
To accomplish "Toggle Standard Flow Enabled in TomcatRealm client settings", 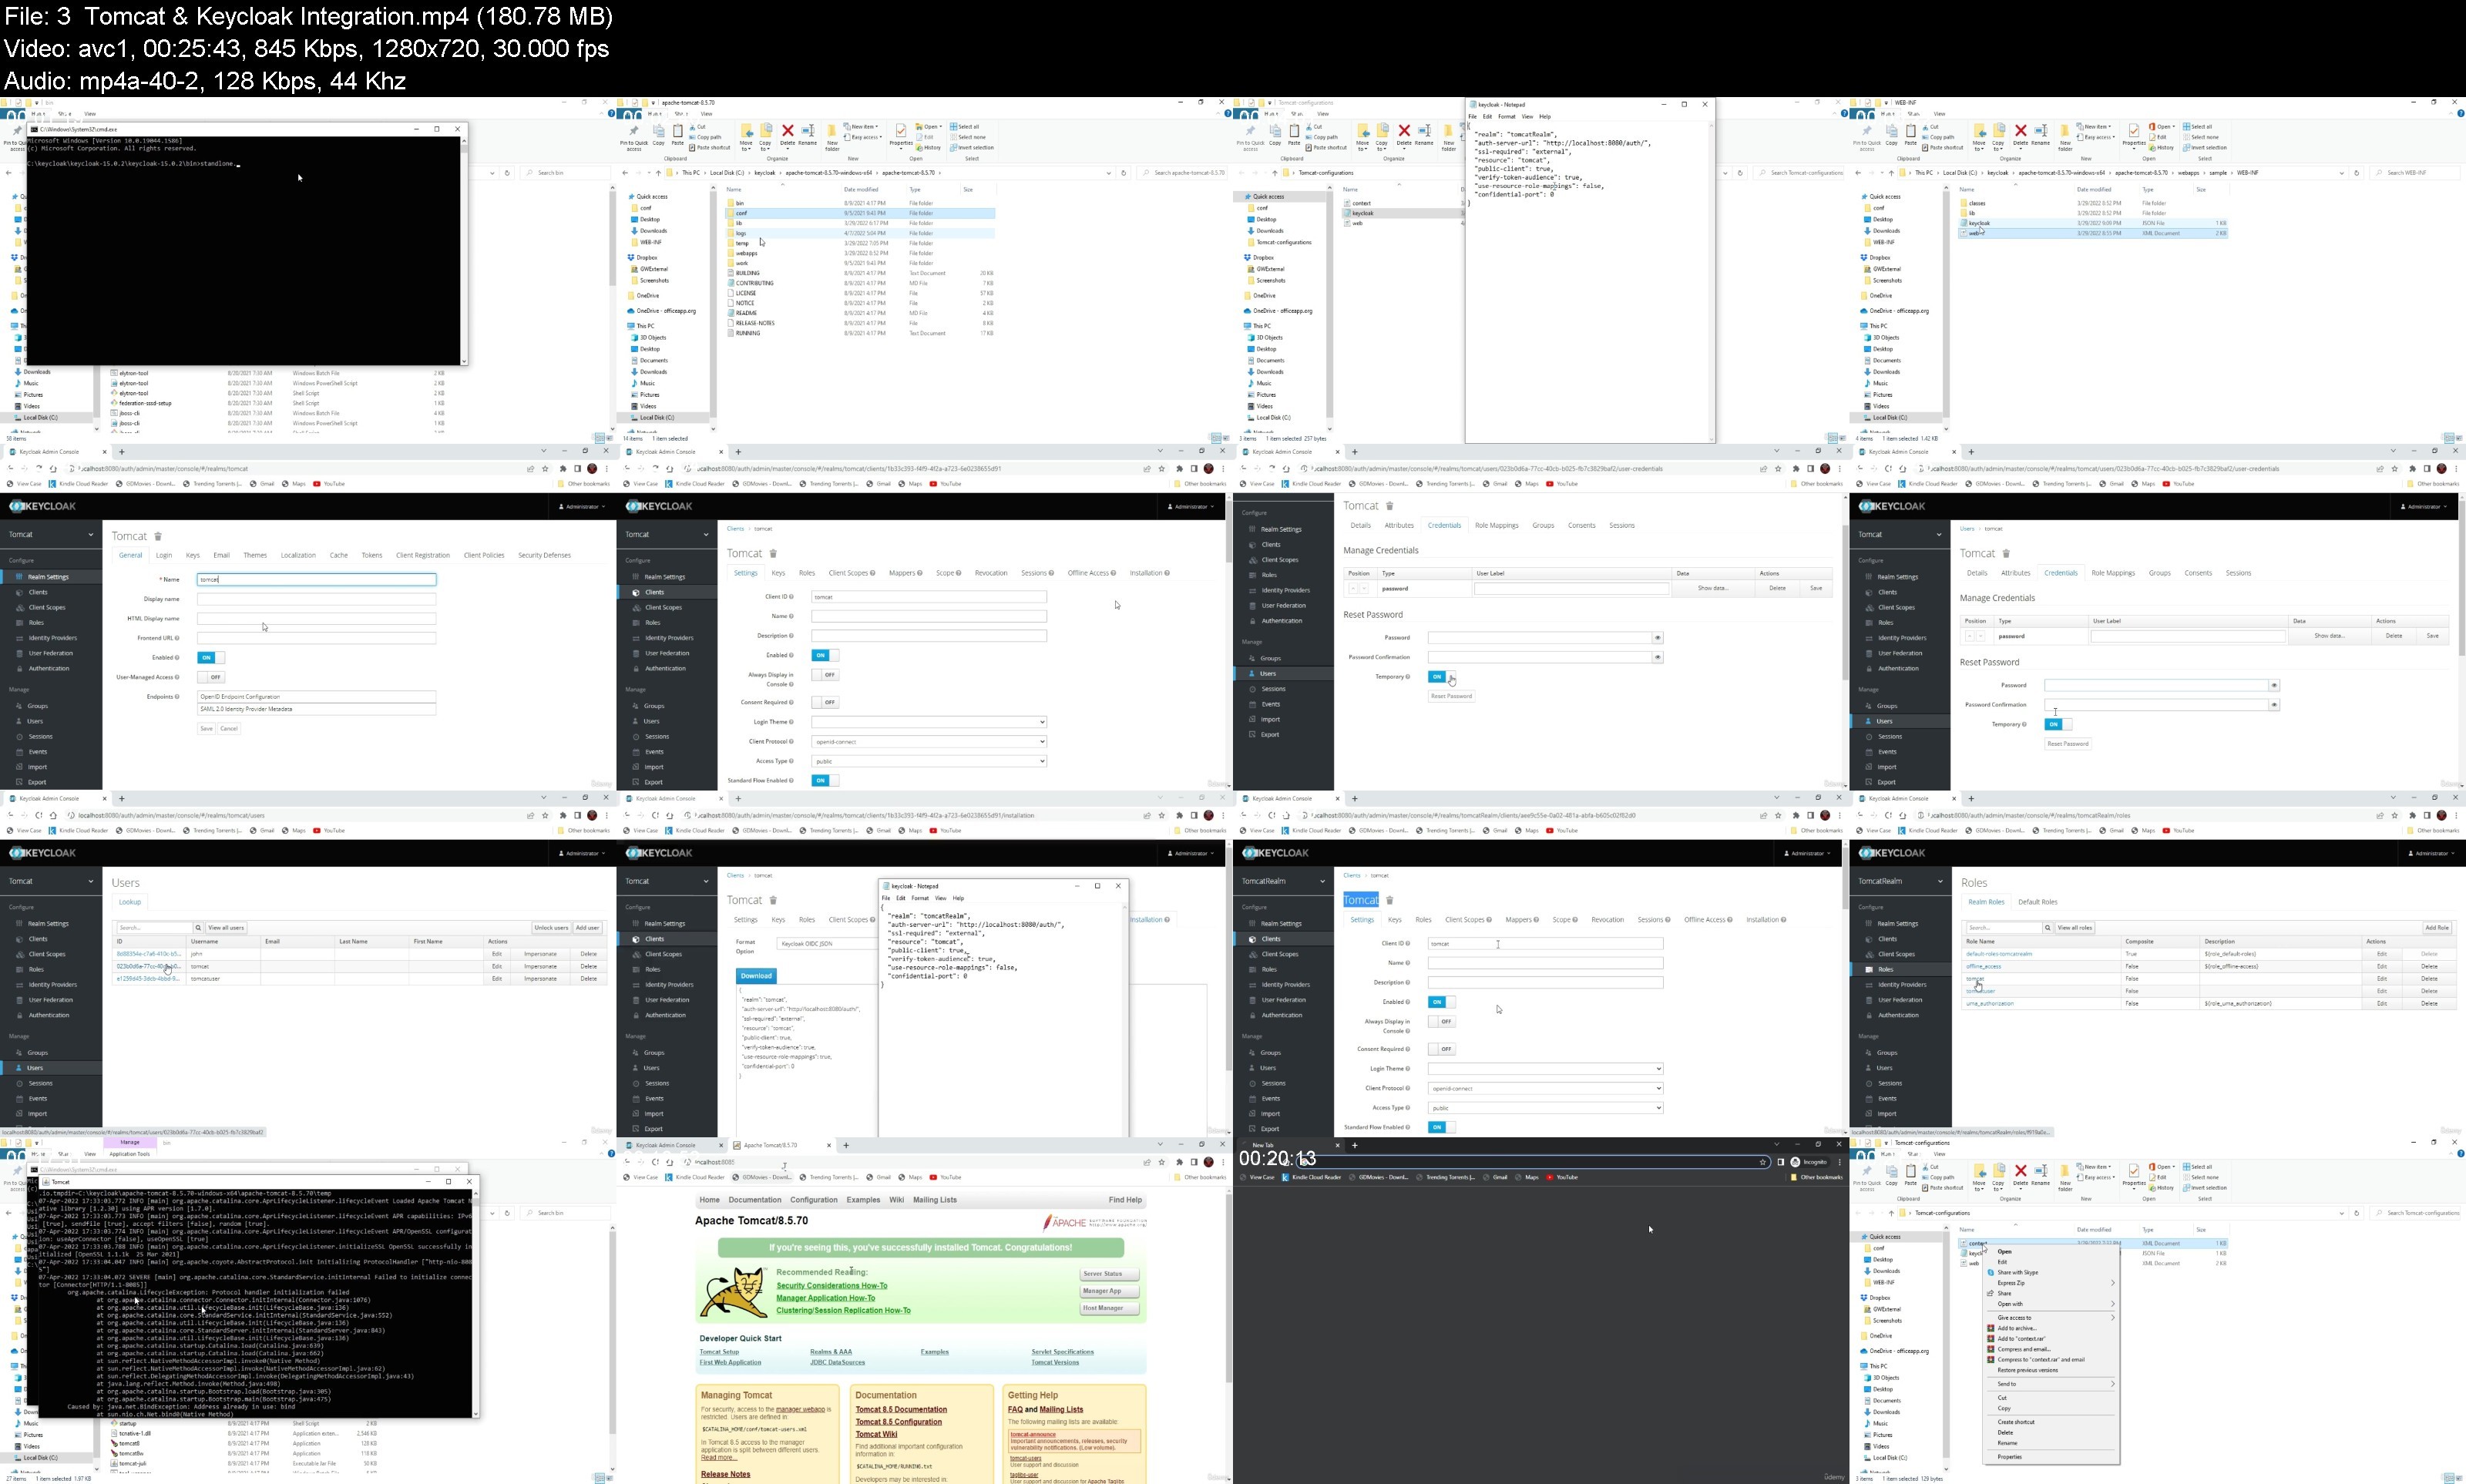I will click(1441, 1127).
